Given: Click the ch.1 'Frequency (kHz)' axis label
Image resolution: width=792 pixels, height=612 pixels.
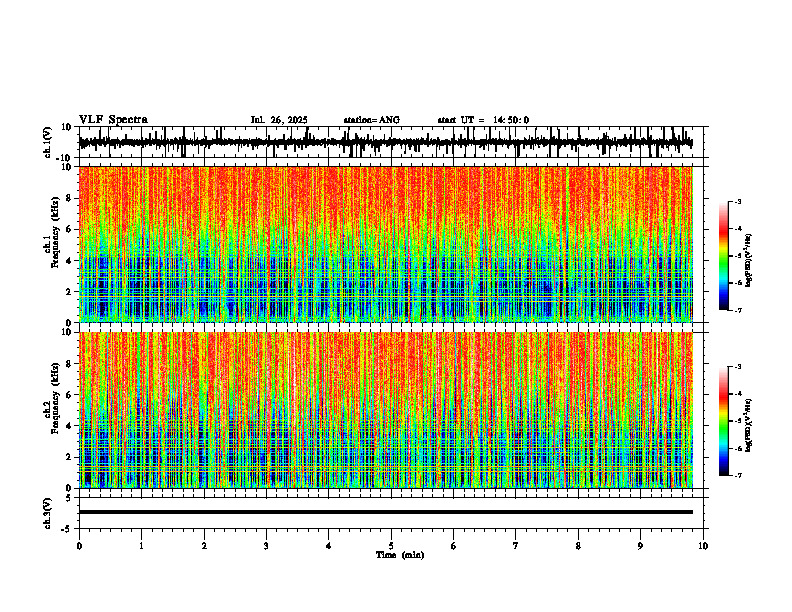Looking at the screenshot, I should click(55, 233).
